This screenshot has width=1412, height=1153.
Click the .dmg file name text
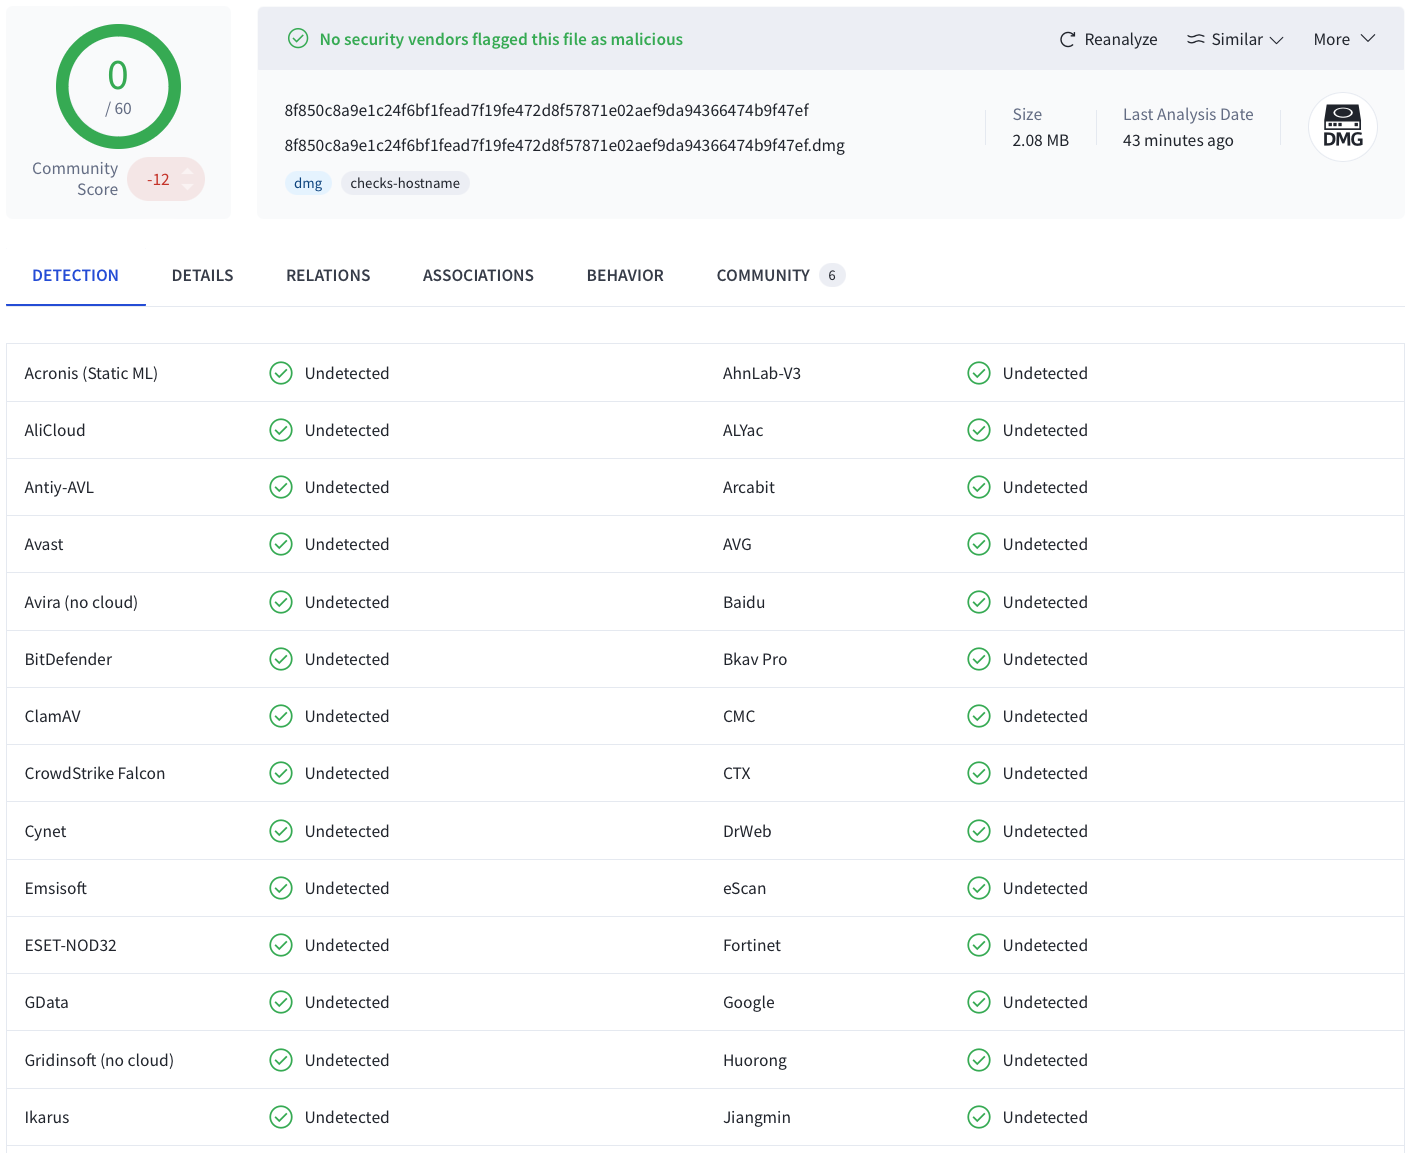pos(564,145)
